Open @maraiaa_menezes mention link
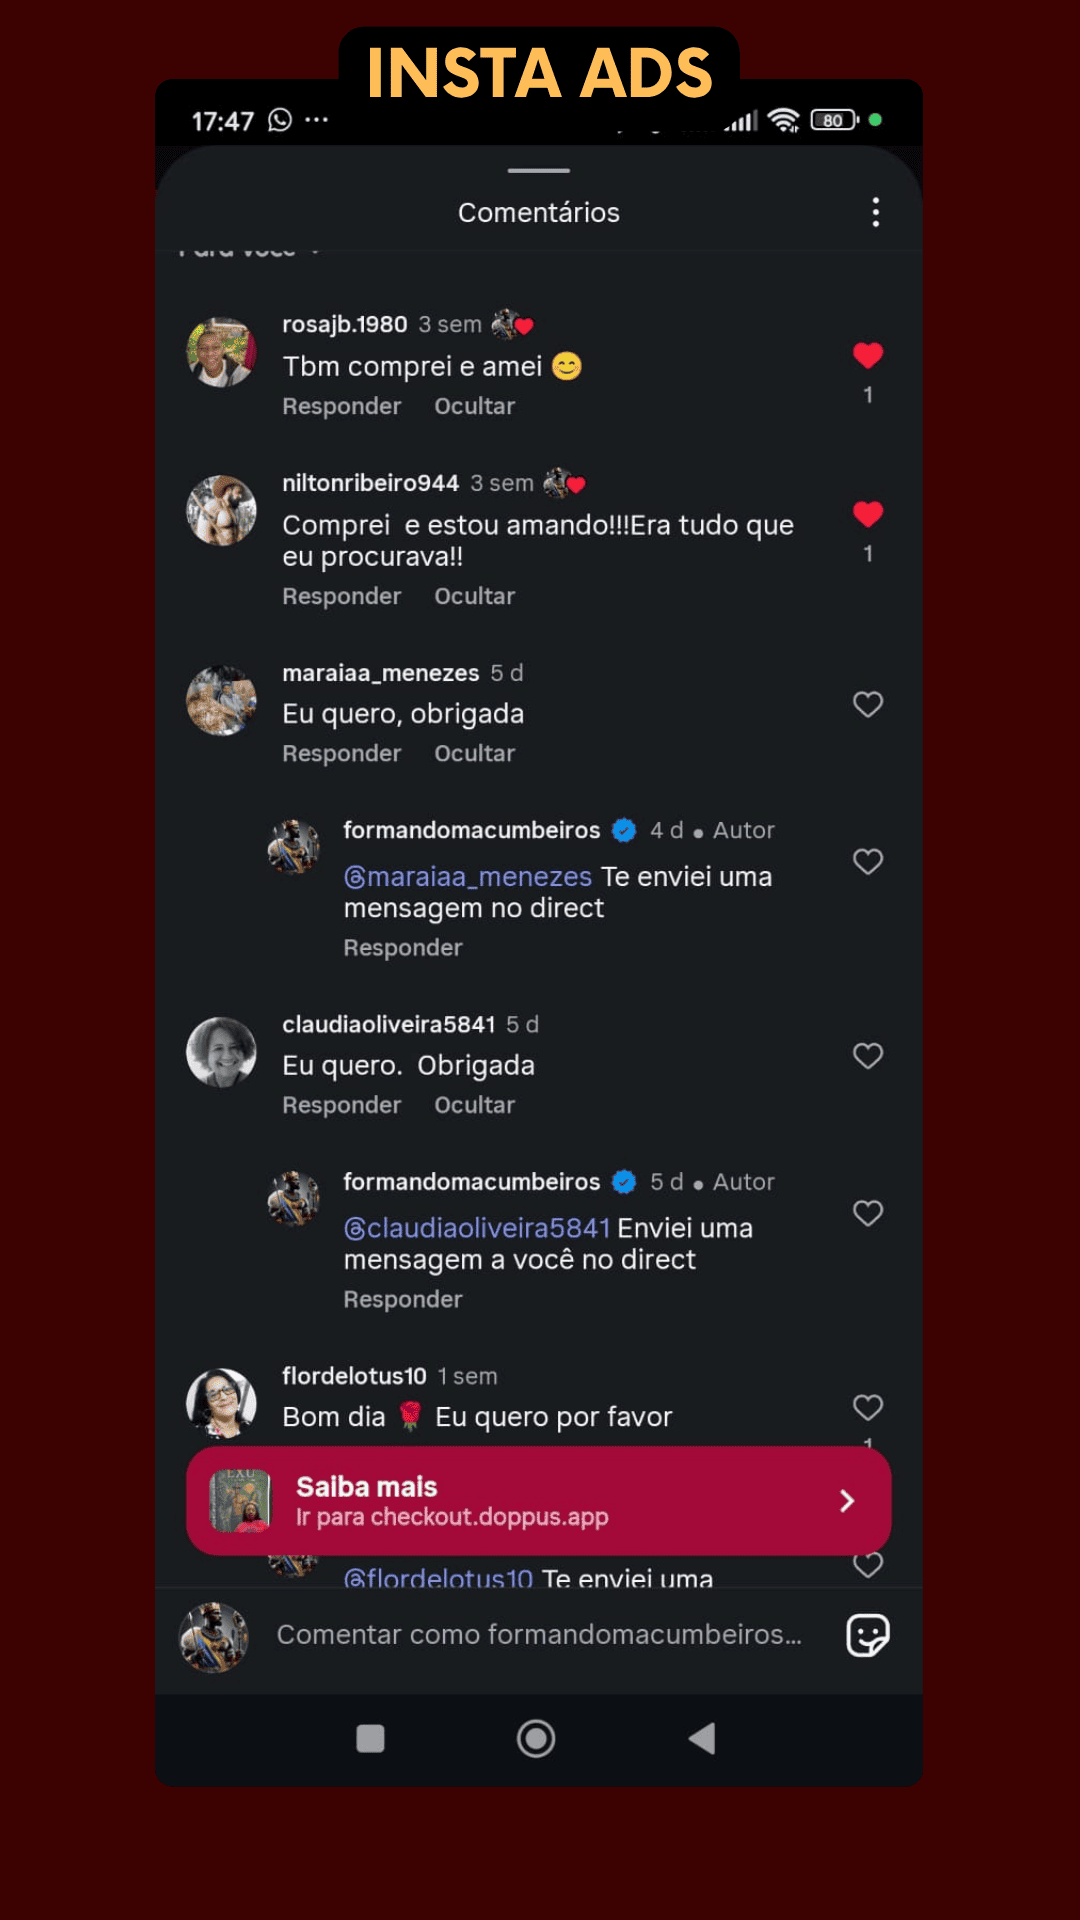Image resolution: width=1080 pixels, height=1920 pixels. pyautogui.click(x=468, y=877)
